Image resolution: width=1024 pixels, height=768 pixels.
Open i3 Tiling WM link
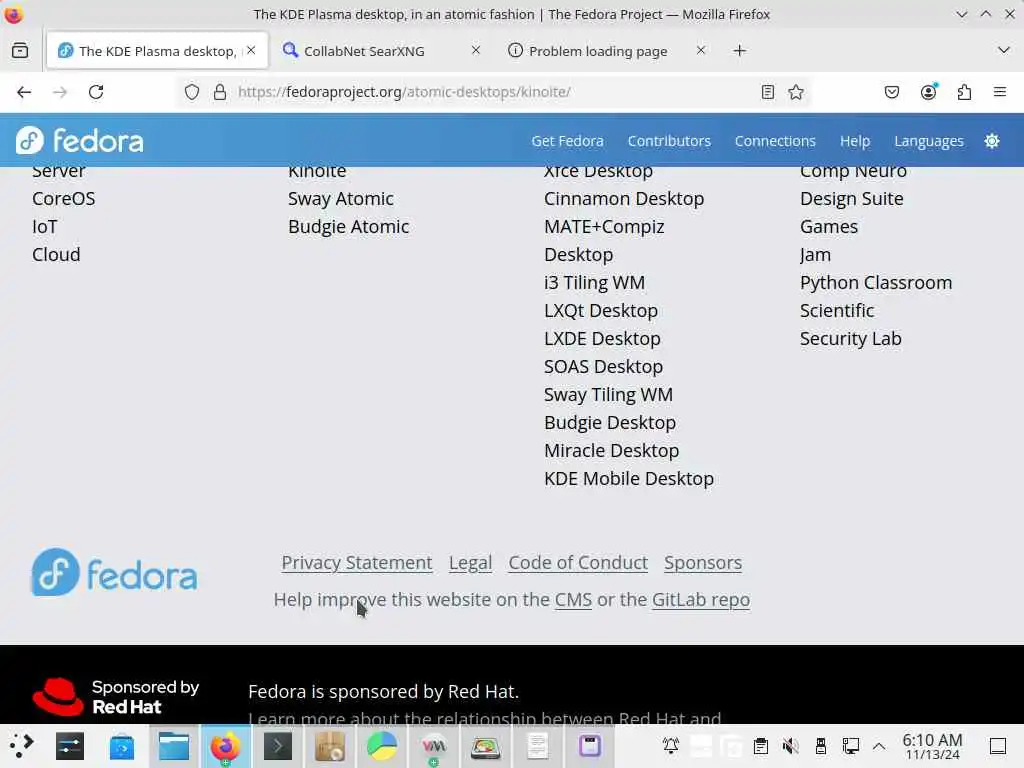(594, 283)
